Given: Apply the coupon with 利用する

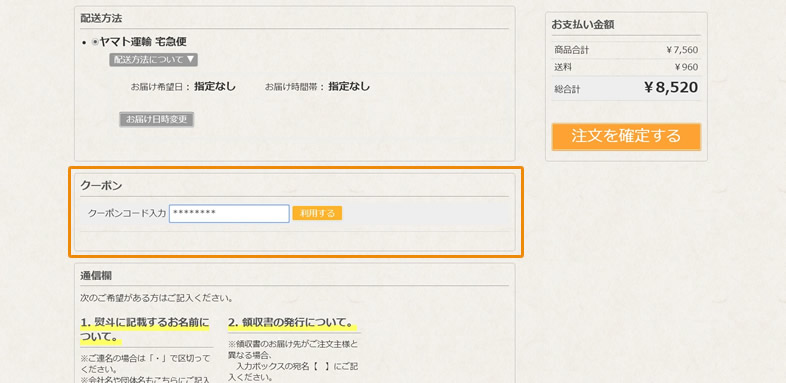Looking at the screenshot, I should coord(317,214).
